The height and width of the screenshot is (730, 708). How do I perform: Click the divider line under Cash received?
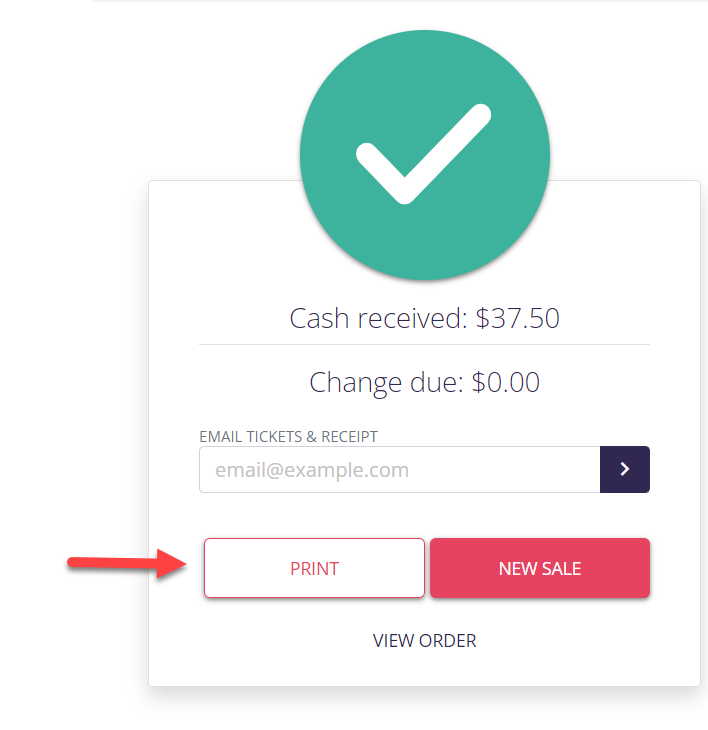coord(425,345)
